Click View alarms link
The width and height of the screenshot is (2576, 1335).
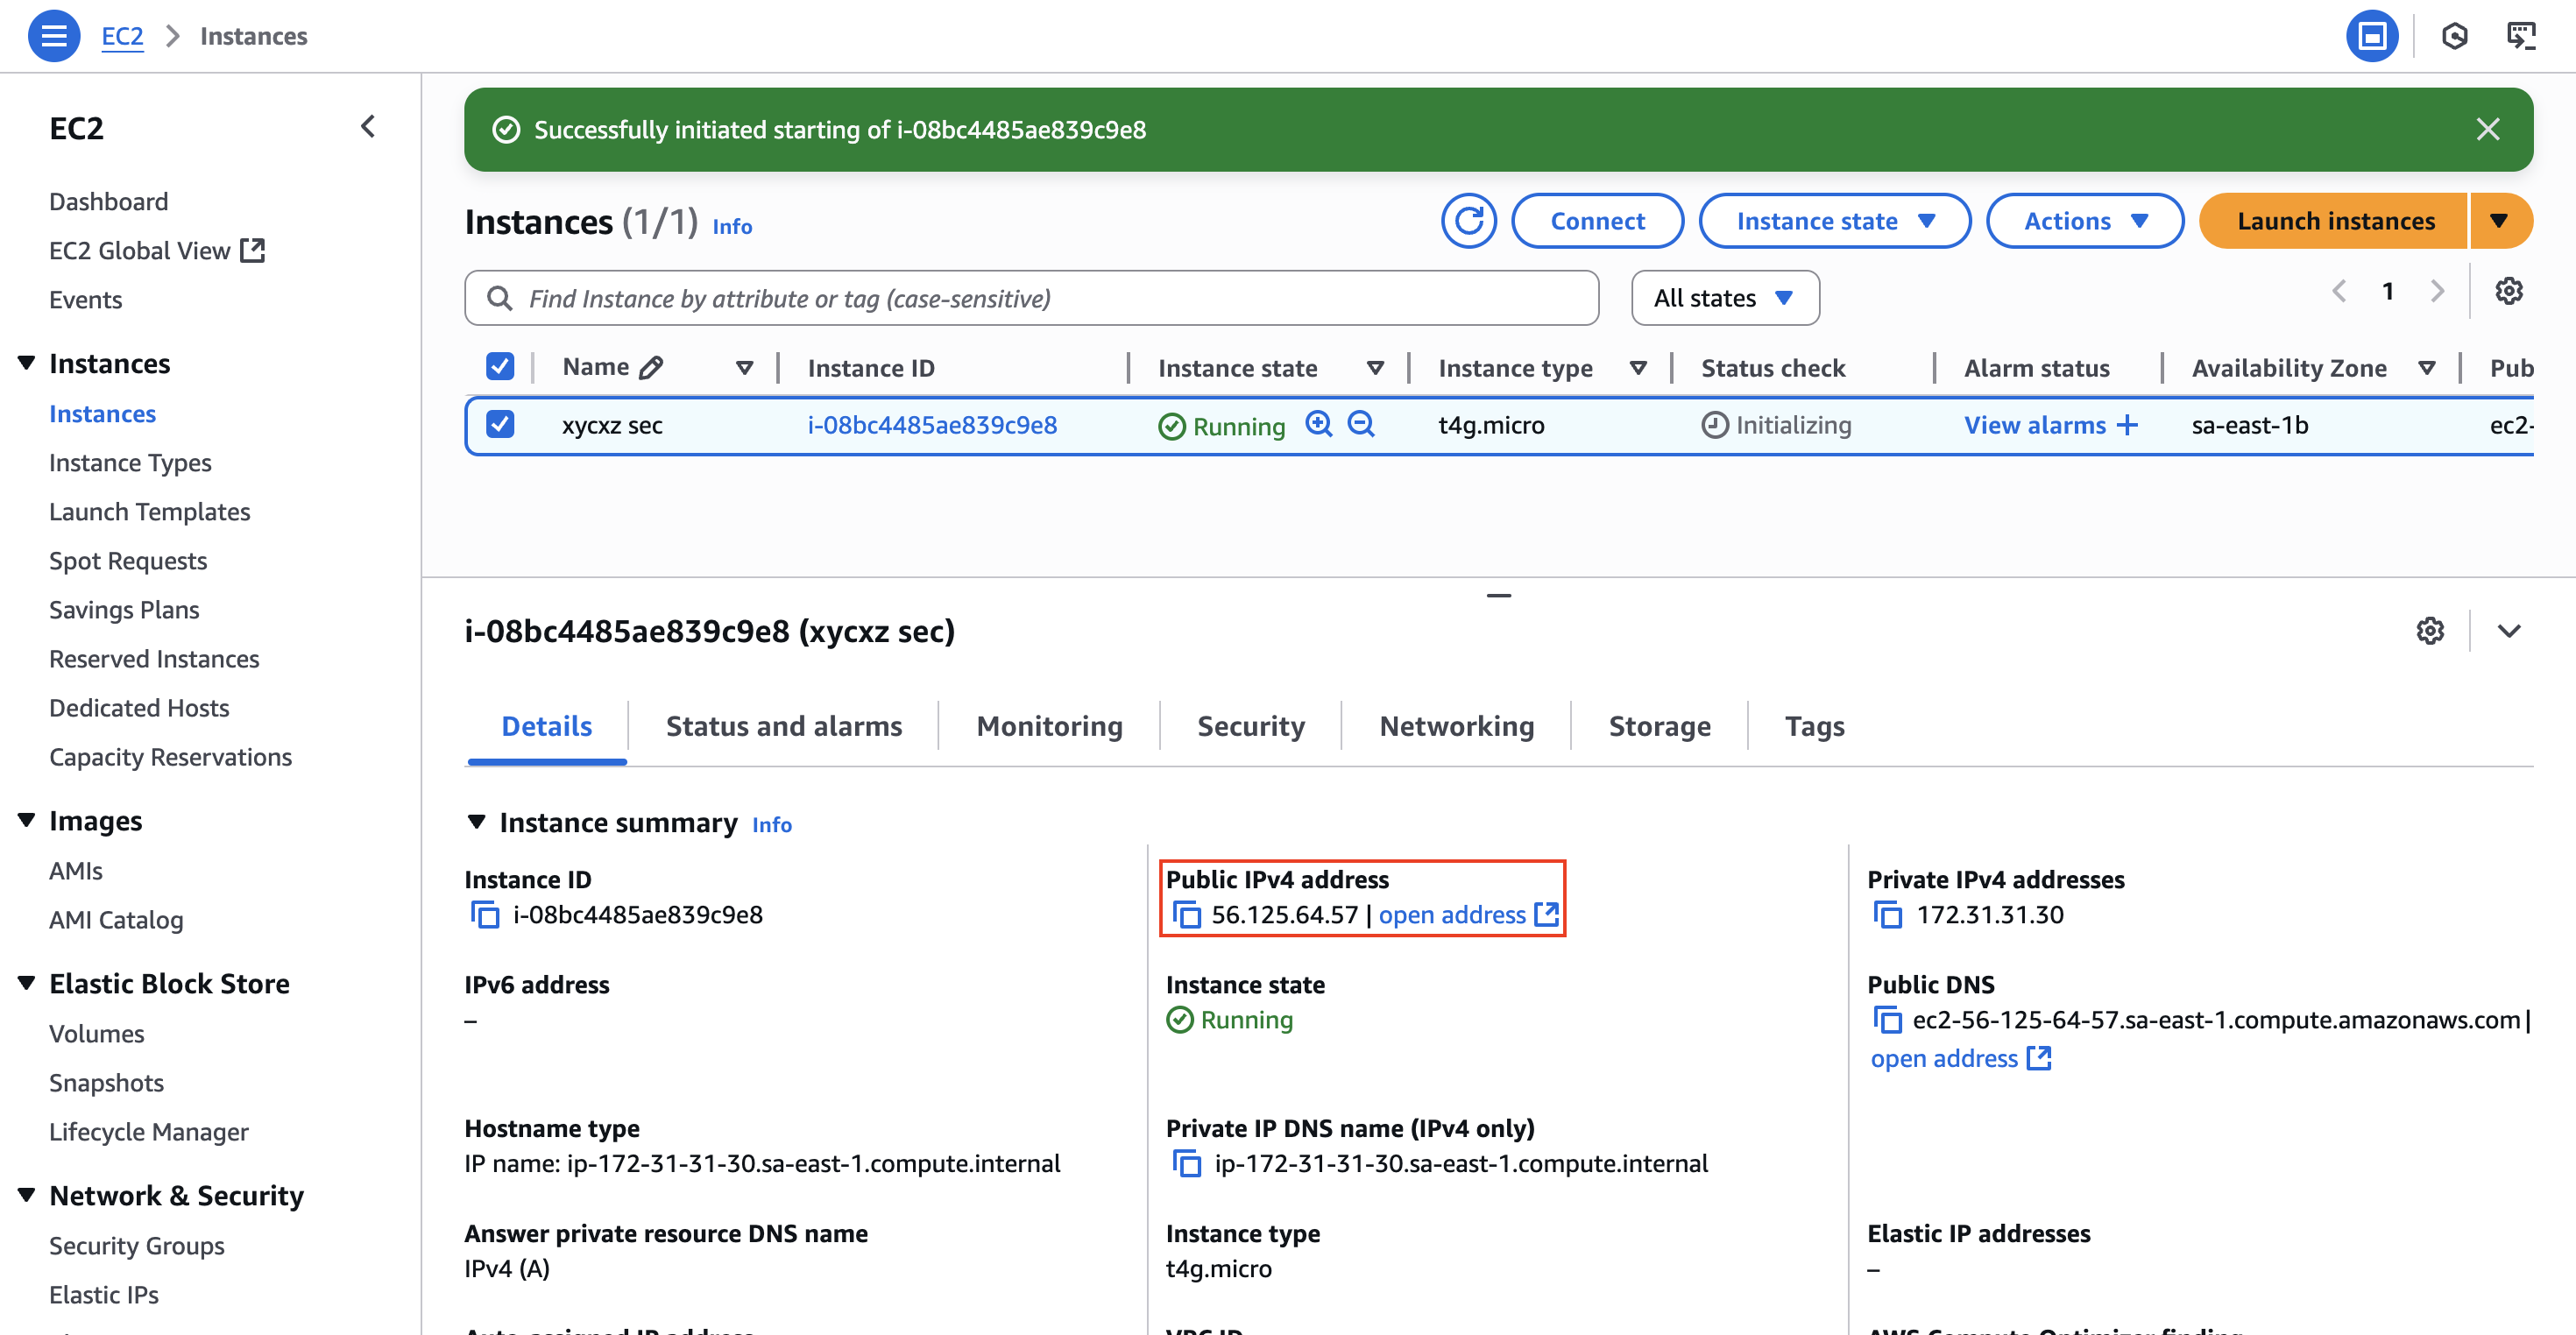[2034, 425]
